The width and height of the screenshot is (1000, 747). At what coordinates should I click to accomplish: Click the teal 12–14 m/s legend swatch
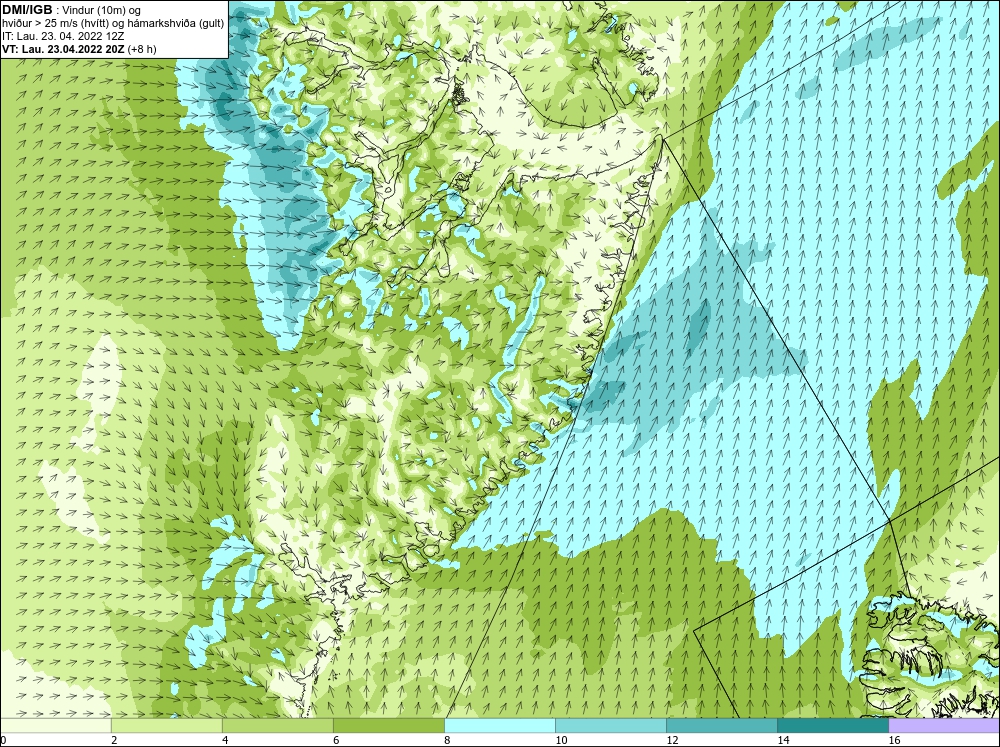tap(722, 725)
